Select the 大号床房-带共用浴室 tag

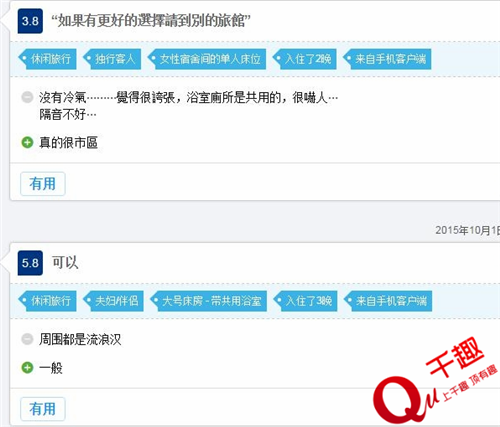coord(208,301)
